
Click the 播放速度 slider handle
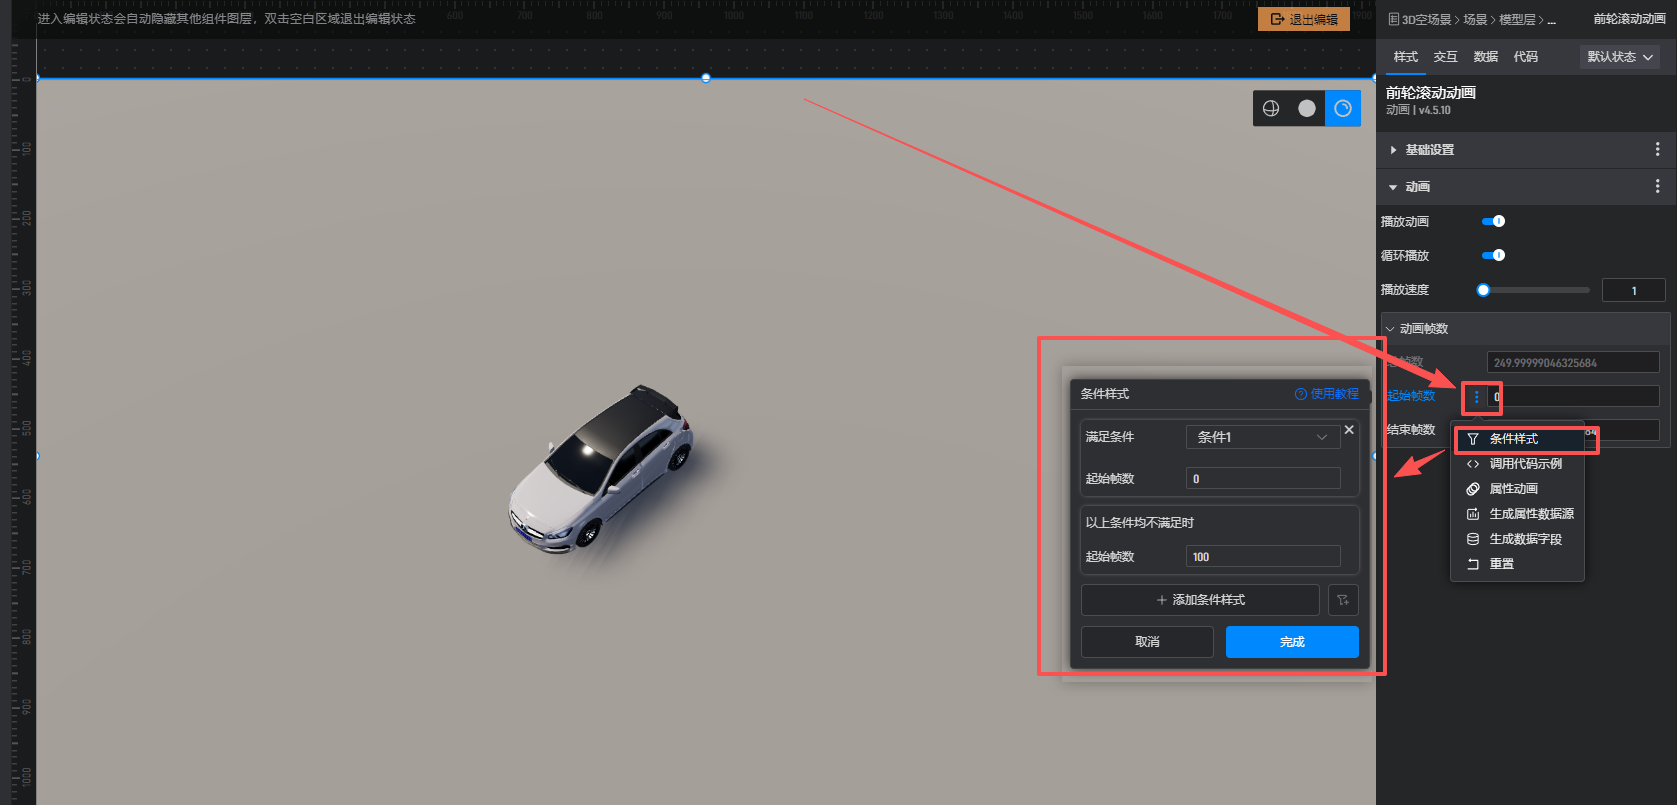1483,290
